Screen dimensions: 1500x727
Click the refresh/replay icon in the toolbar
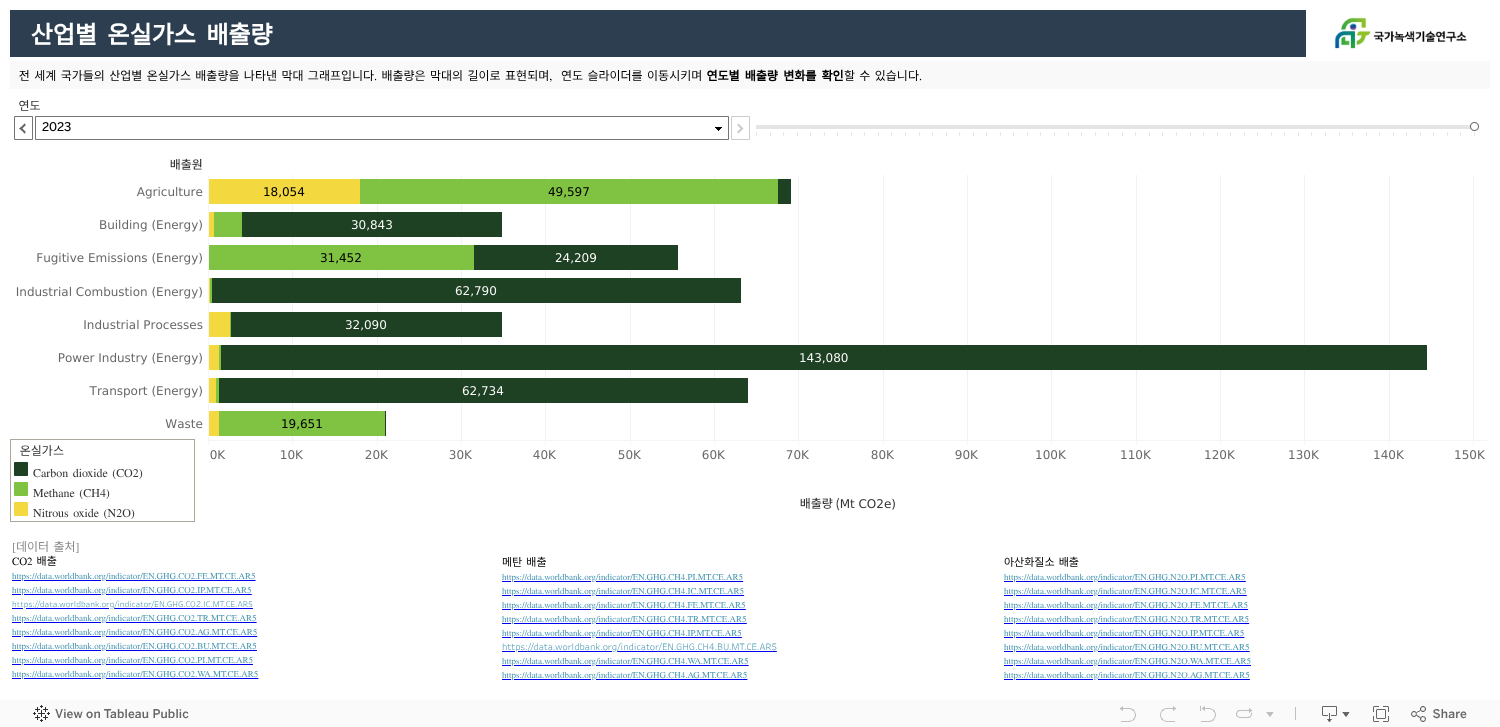click(x=1245, y=714)
